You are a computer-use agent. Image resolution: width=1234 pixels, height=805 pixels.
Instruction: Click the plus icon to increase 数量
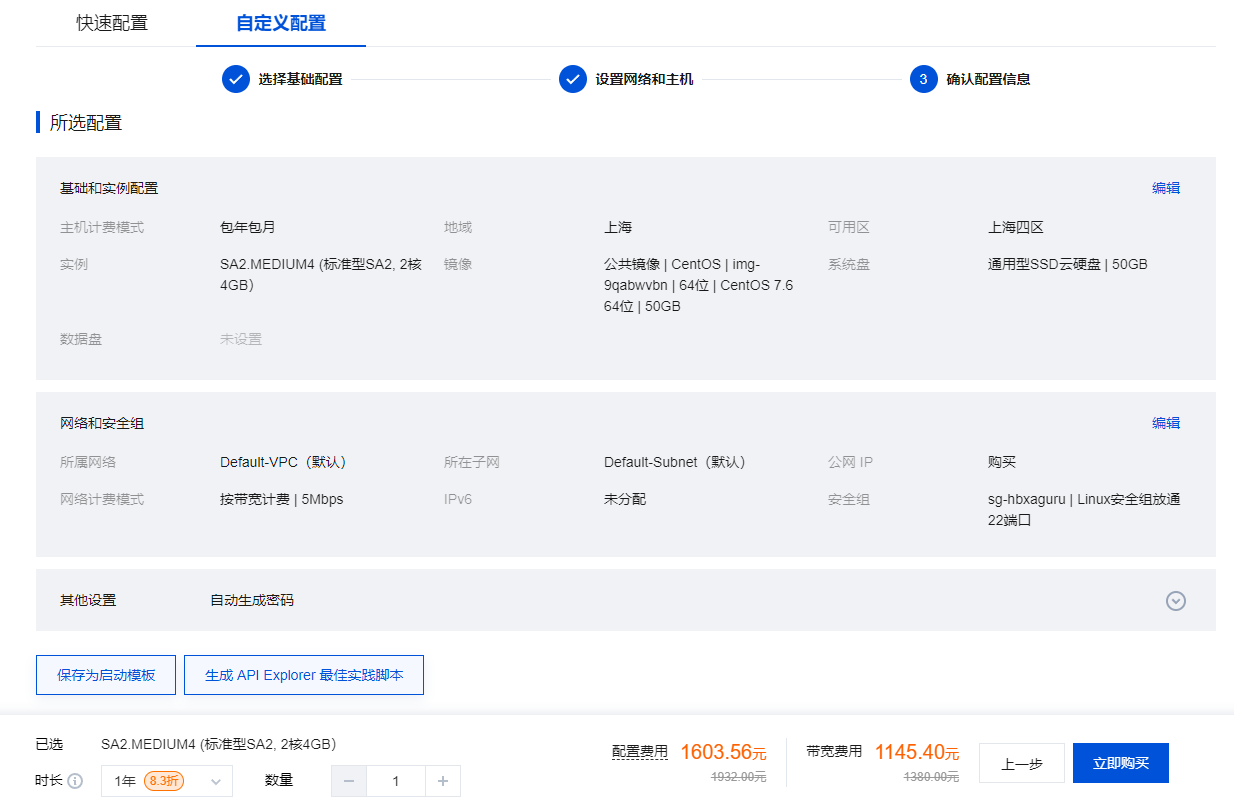coord(443,781)
